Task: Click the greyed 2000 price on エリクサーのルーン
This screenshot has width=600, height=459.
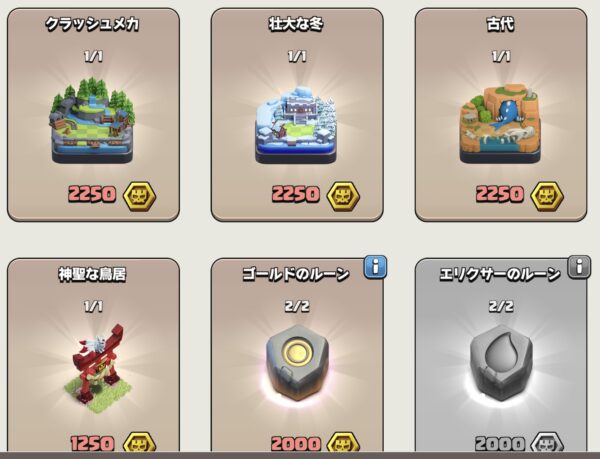Action: (500, 444)
